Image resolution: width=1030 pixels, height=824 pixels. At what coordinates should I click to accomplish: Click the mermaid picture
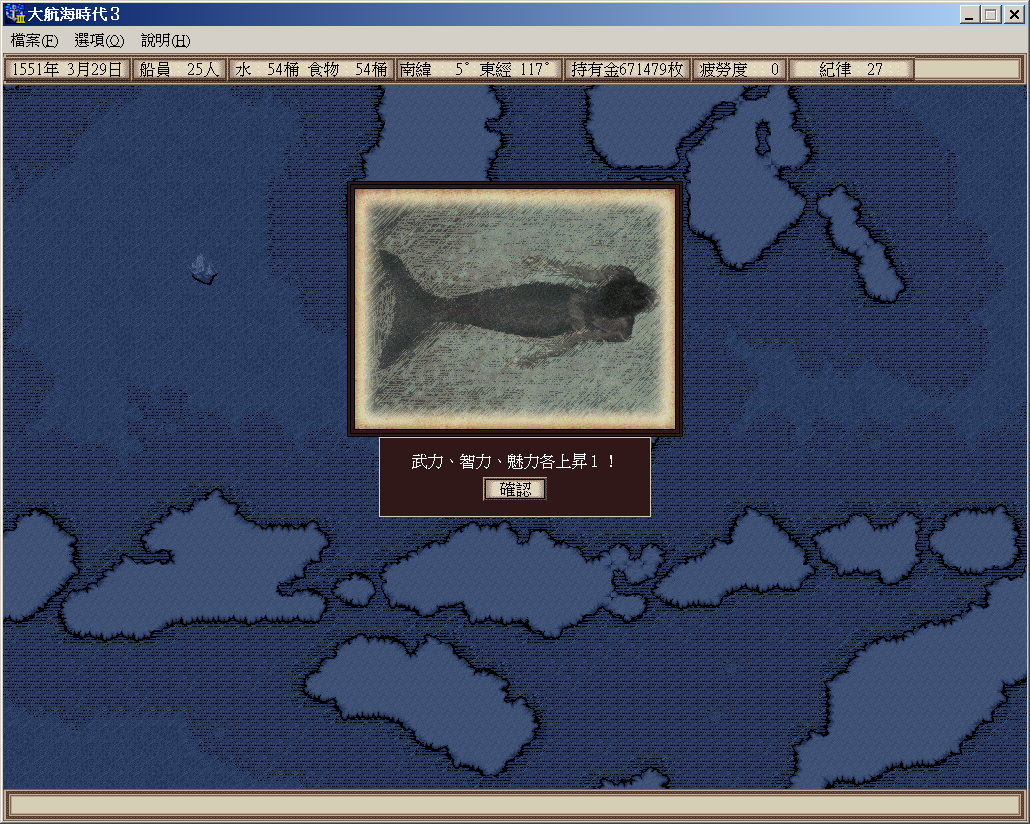click(515, 308)
